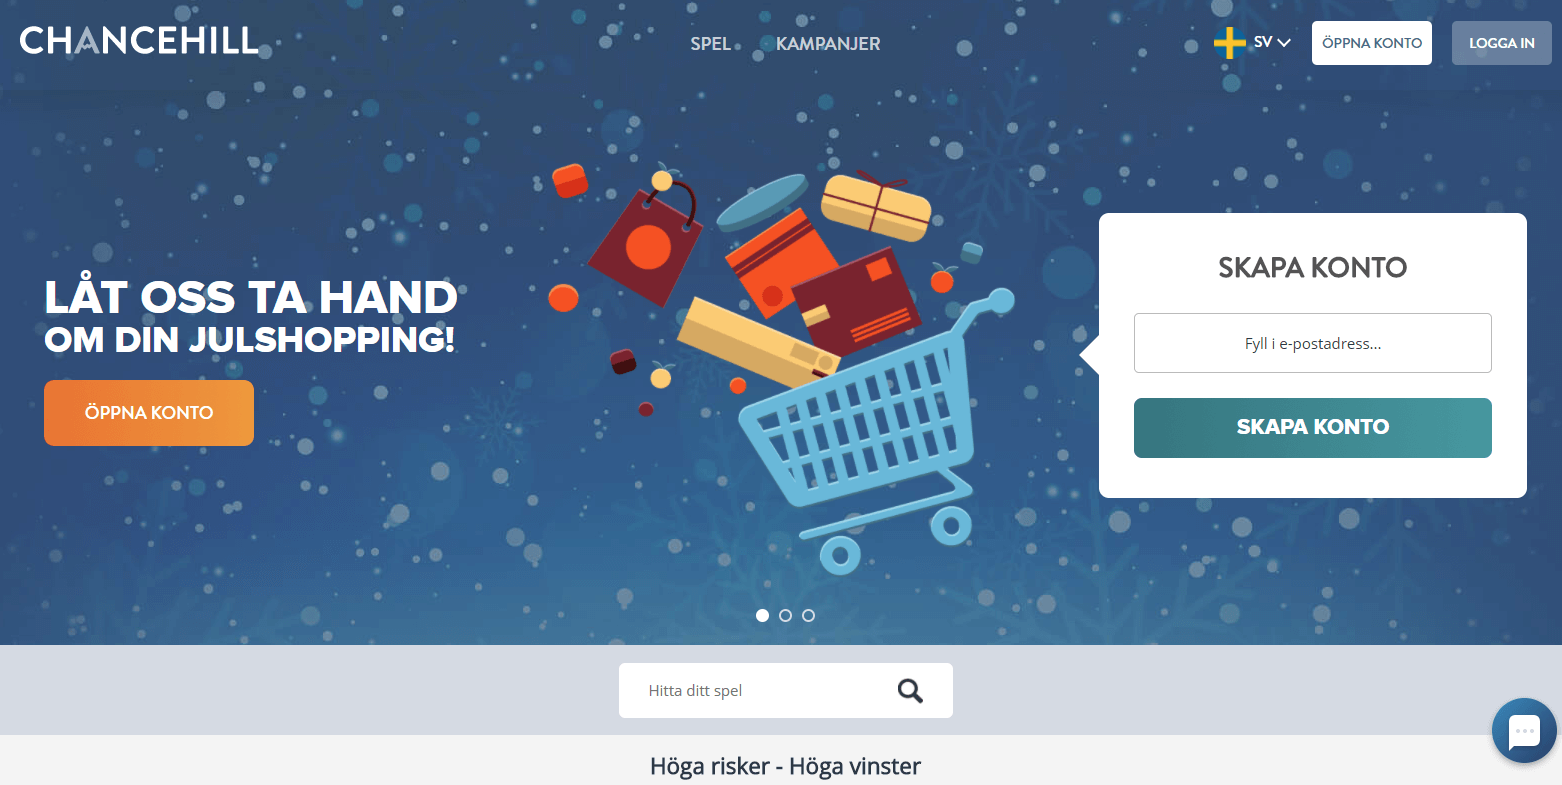Image resolution: width=1562 pixels, height=785 pixels.
Task: Click the dark red envelope package graphic
Action: (856, 299)
